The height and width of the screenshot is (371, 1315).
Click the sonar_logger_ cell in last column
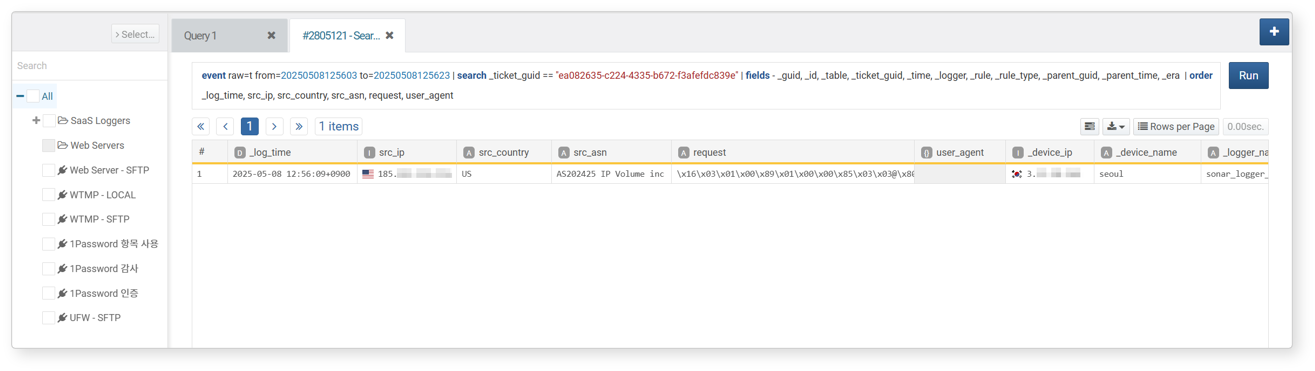(1236, 174)
